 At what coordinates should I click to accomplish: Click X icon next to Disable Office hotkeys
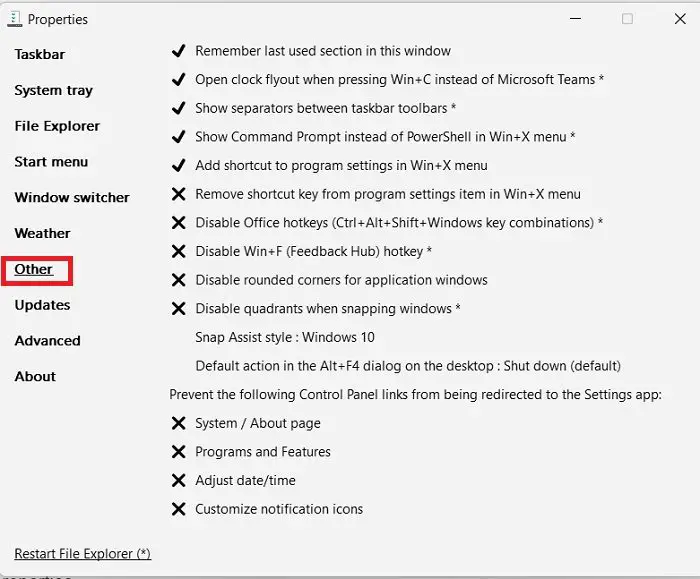179,222
